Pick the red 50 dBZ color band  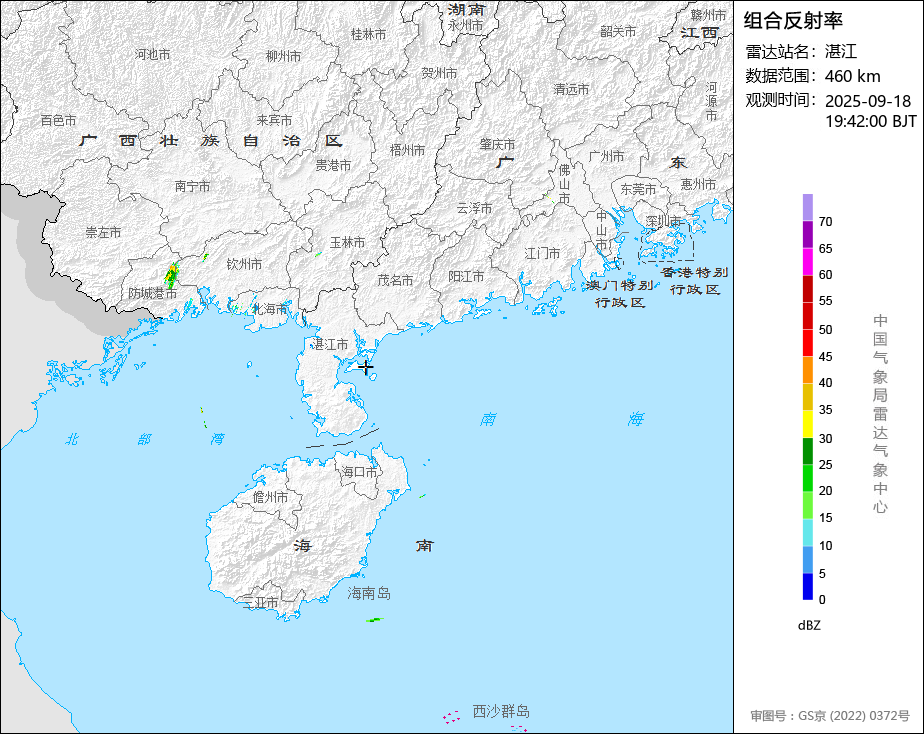[x=807, y=316]
